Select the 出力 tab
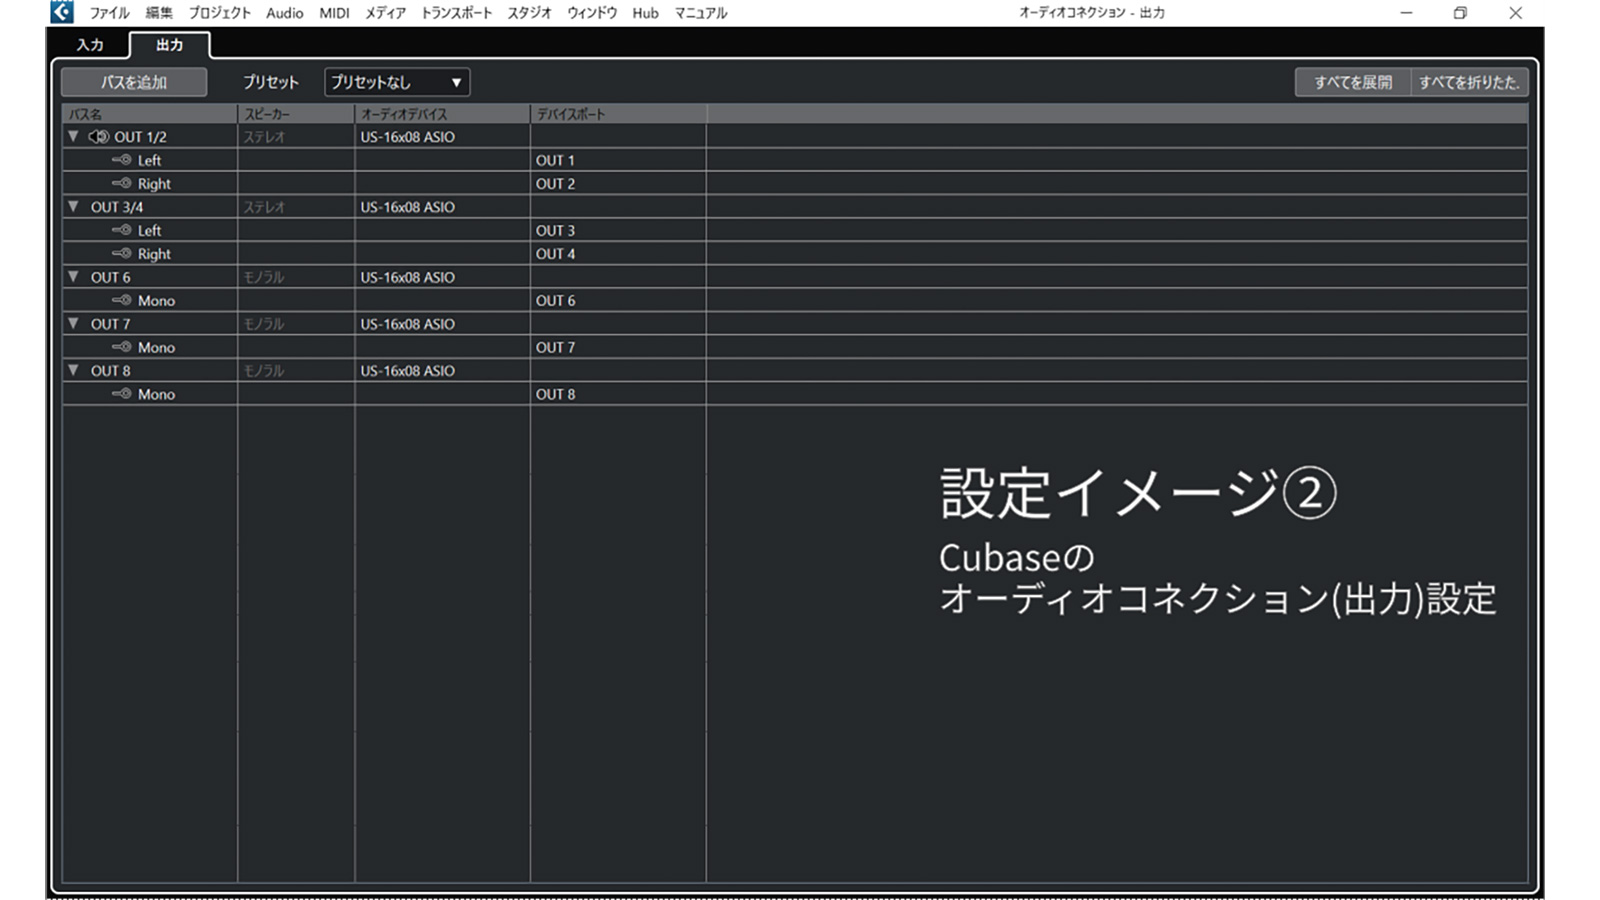1600x900 pixels. pos(170,45)
